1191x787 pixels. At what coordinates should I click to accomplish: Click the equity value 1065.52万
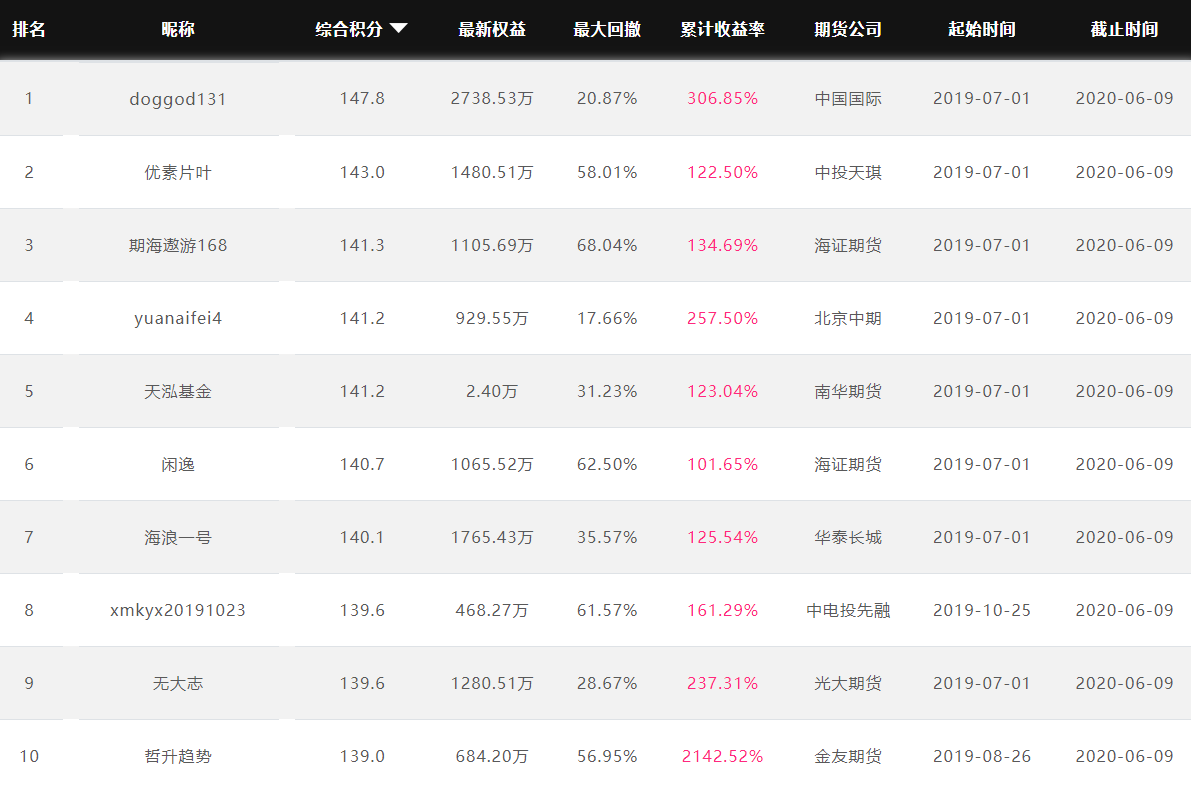[x=492, y=464]
